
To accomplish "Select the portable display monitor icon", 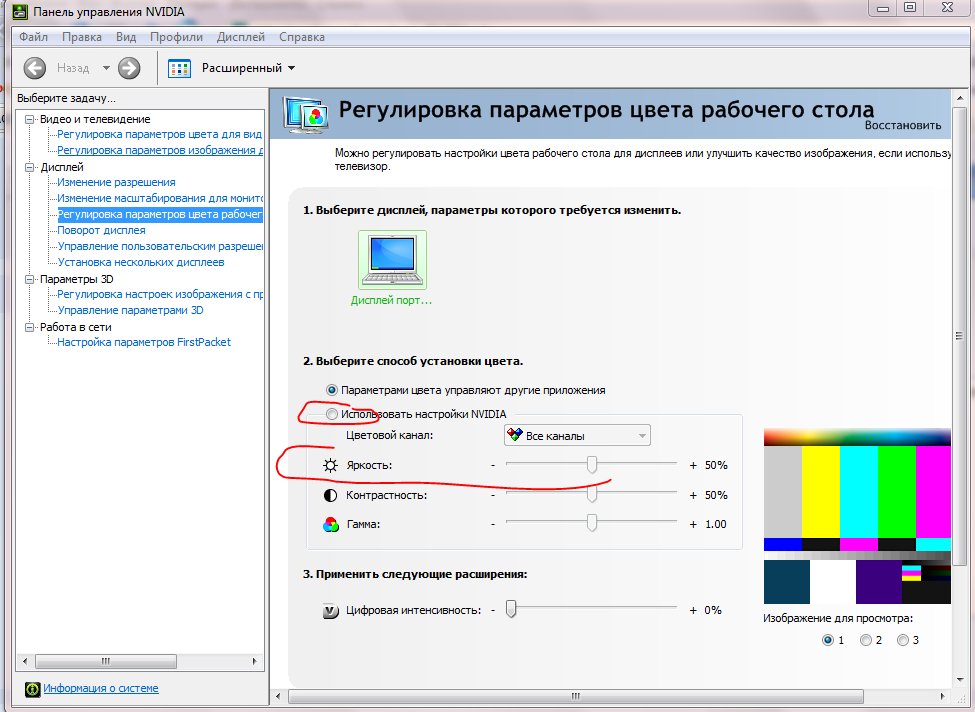I will [x=392, y=260].
